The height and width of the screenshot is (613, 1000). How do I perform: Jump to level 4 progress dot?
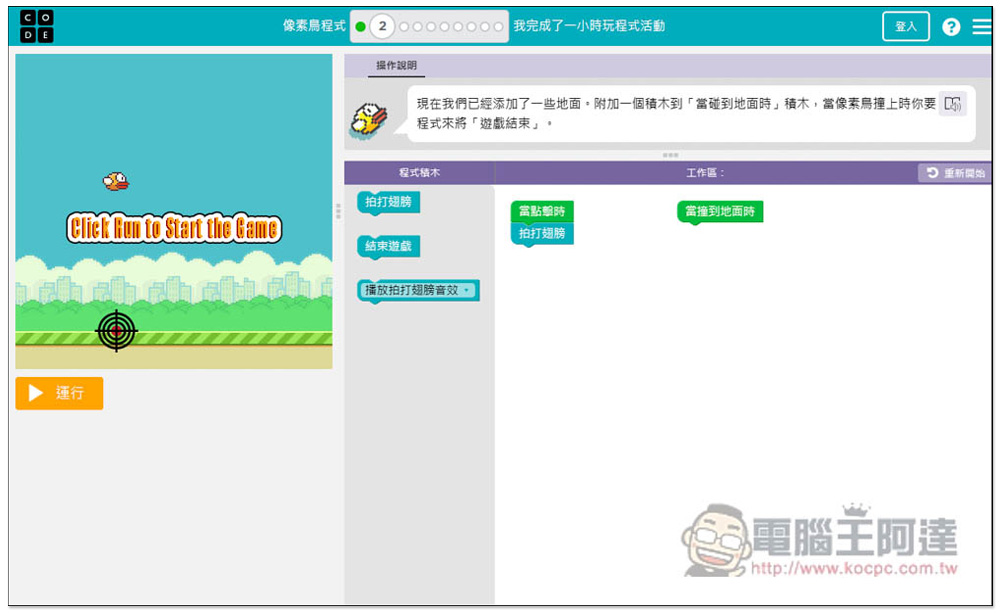tap(417, 27)
